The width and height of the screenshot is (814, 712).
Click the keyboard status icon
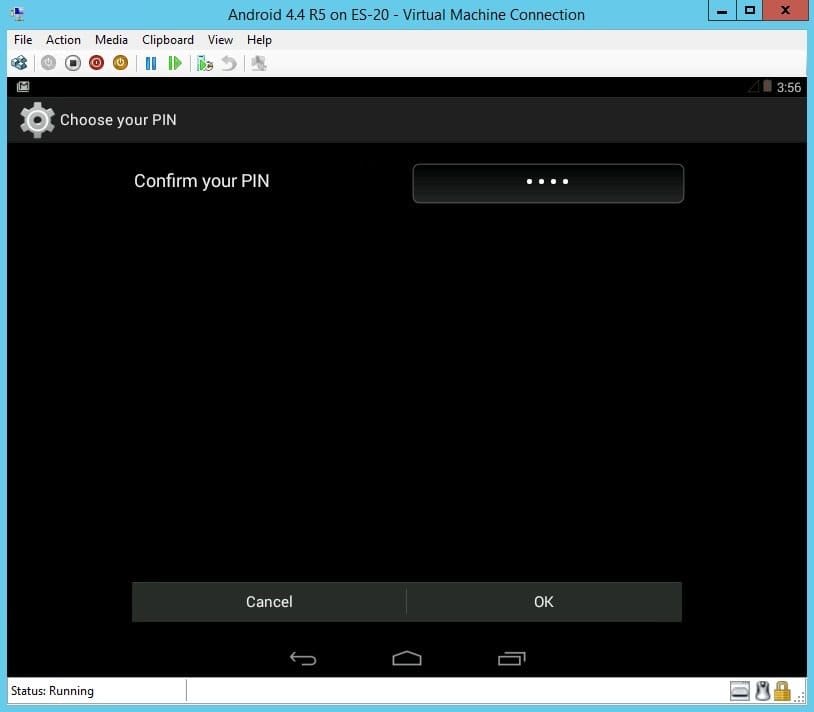tap(740, 691)
